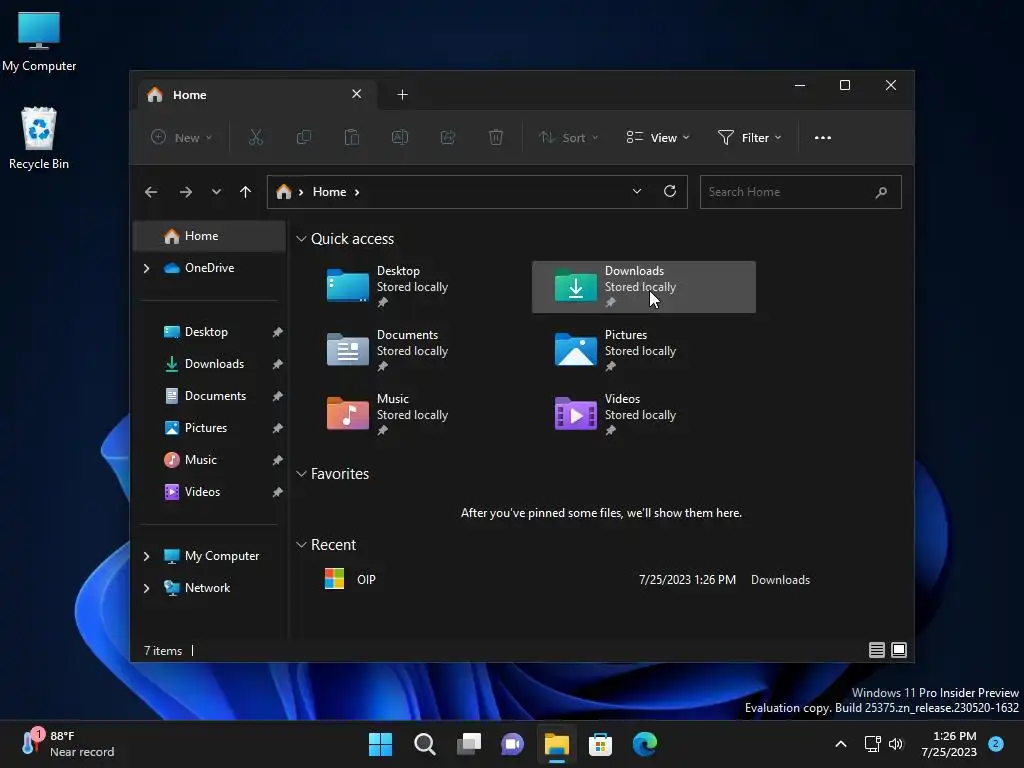Open Videos folder tile in Quick access
Image resolution: width=1024 pixels, height=768 pixels.
coord(644,415)
